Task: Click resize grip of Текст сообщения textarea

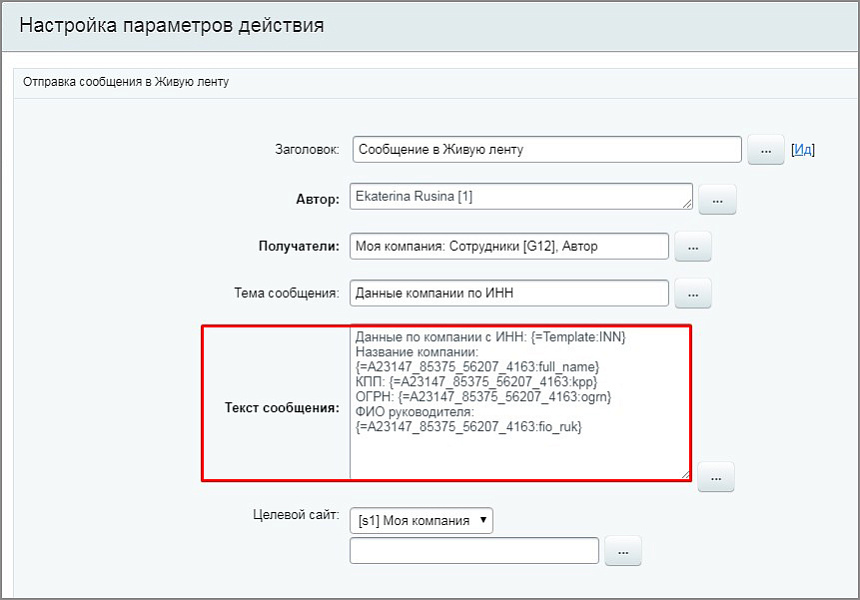Action: pyautogui.click(x=685, y=474)
